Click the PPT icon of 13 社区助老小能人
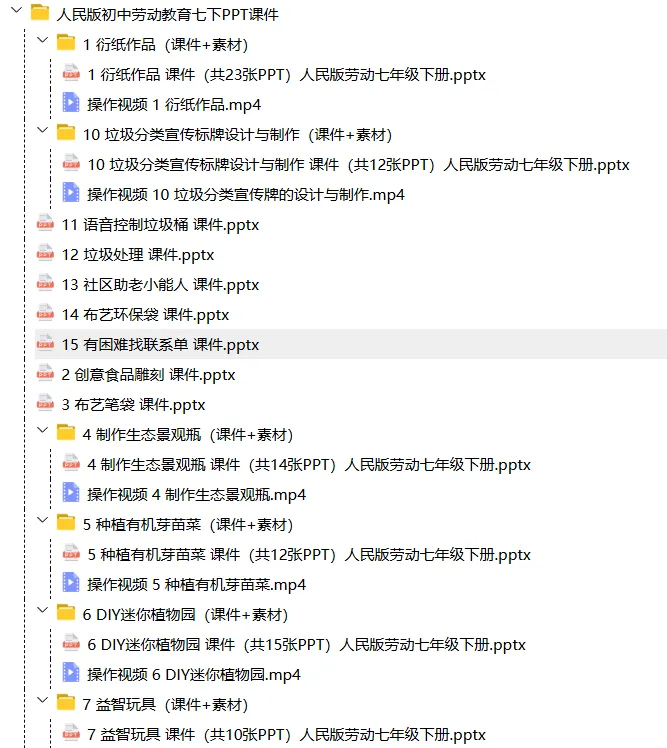The height and width of the screenshot is (748, 667). (45, 283)
